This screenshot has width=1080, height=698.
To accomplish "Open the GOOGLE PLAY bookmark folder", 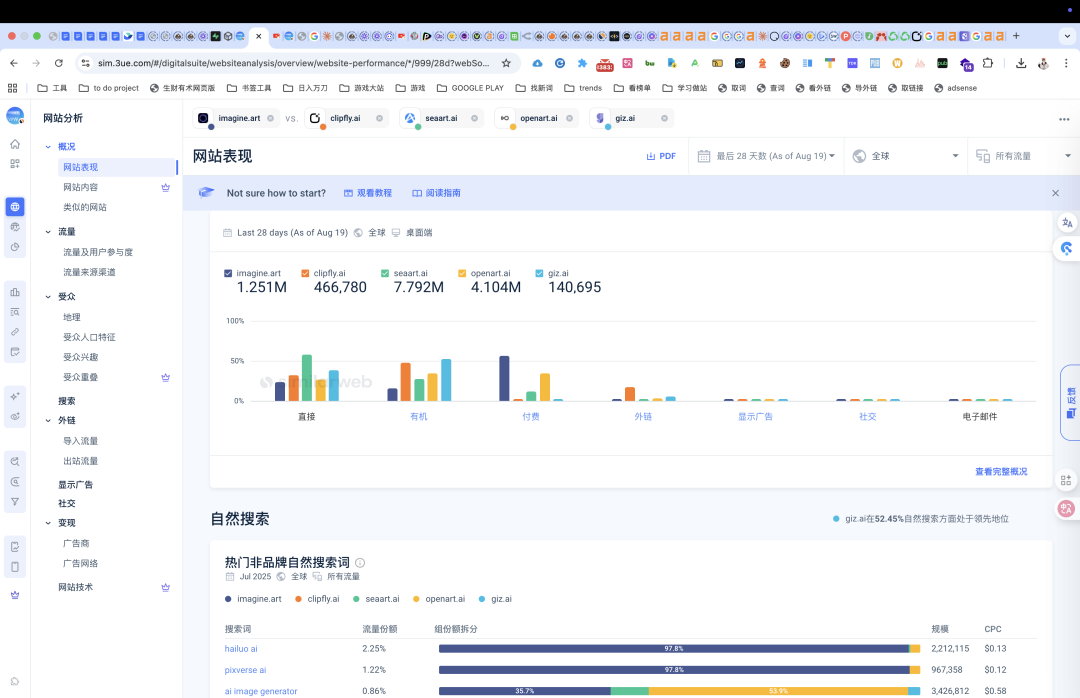I will (470, 88).
